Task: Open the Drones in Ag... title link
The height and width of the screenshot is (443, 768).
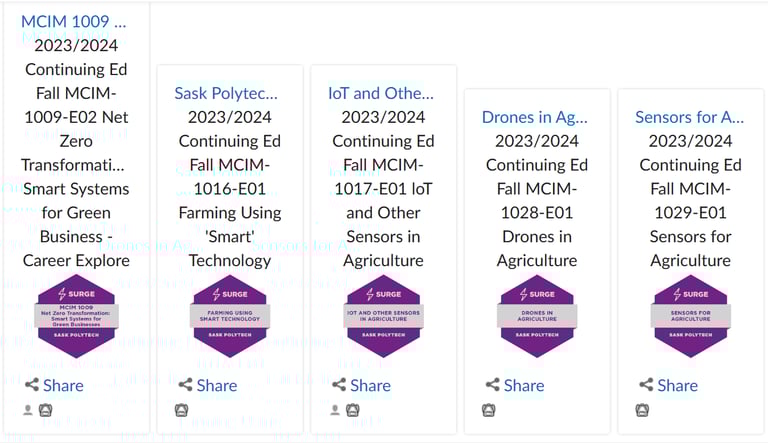Action: pyautogui.click(x=535, y=117)
